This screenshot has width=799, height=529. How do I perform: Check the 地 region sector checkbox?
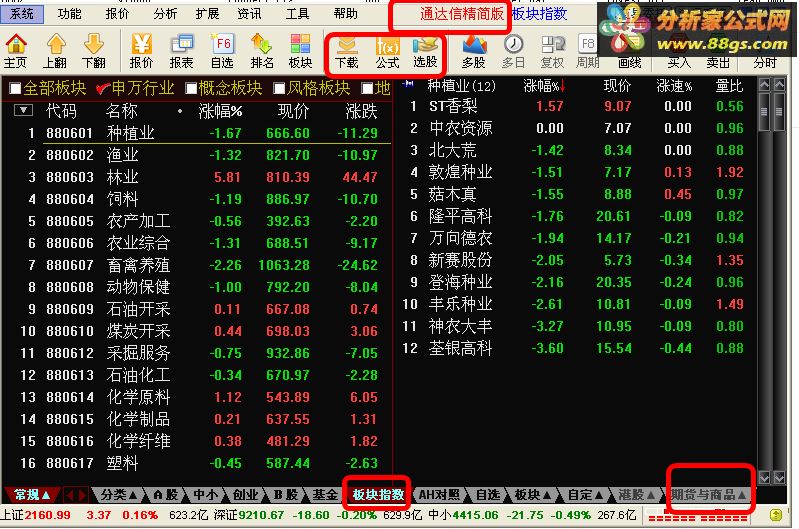click(367, 89)
